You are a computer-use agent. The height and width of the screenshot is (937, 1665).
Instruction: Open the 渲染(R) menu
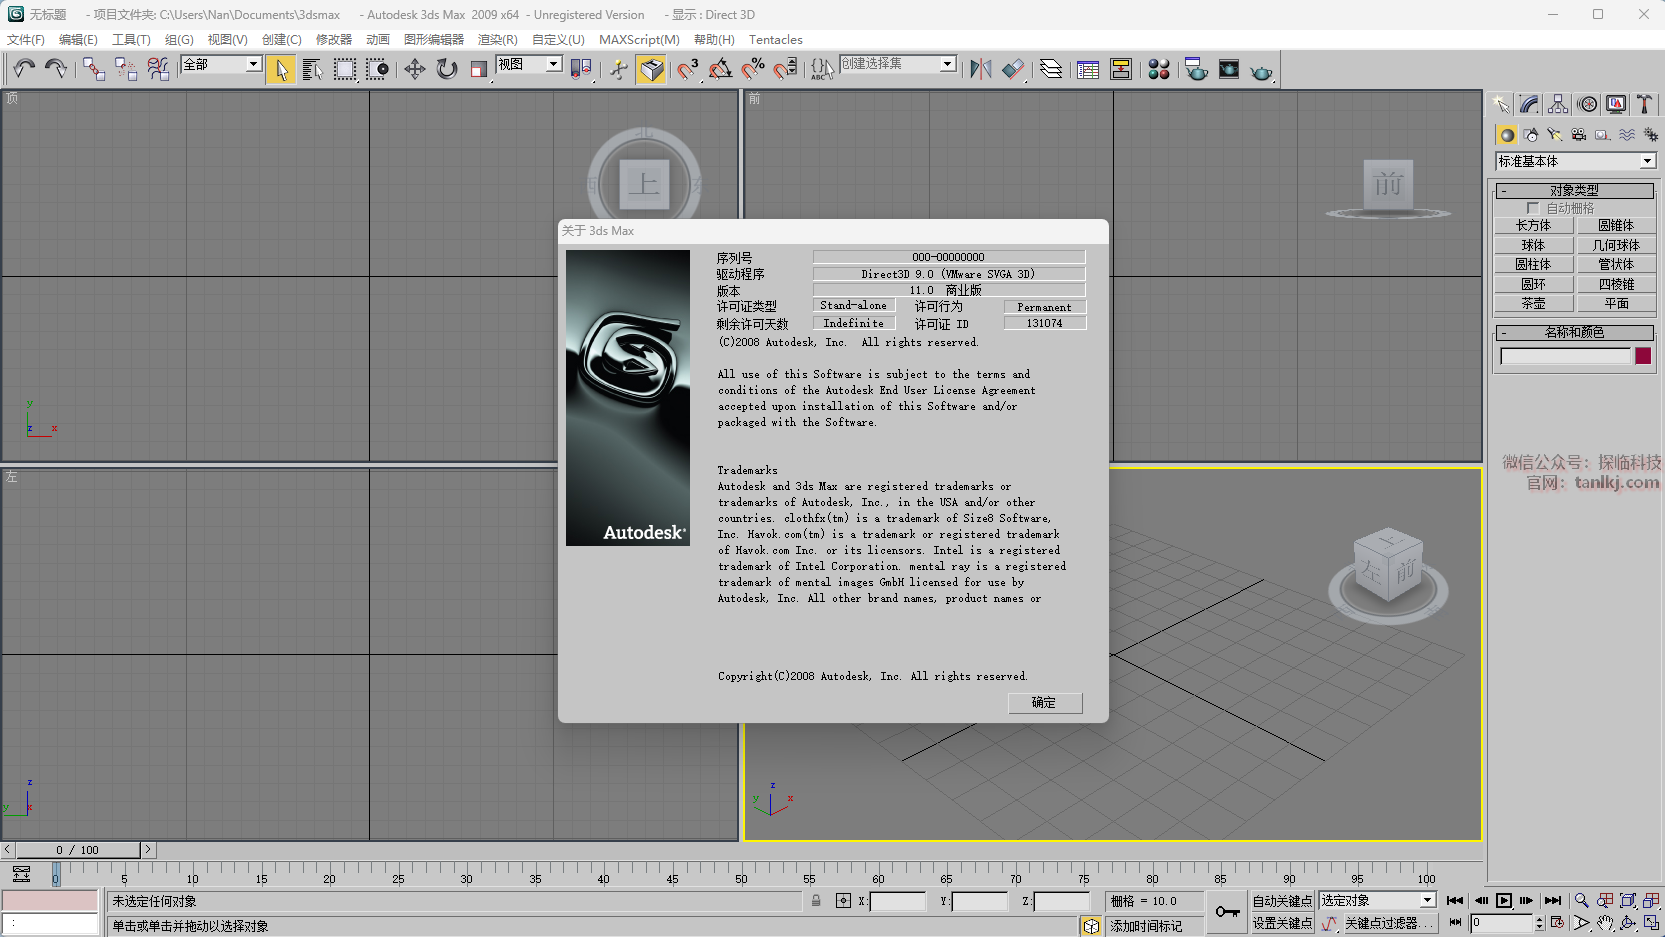point(497,40)
